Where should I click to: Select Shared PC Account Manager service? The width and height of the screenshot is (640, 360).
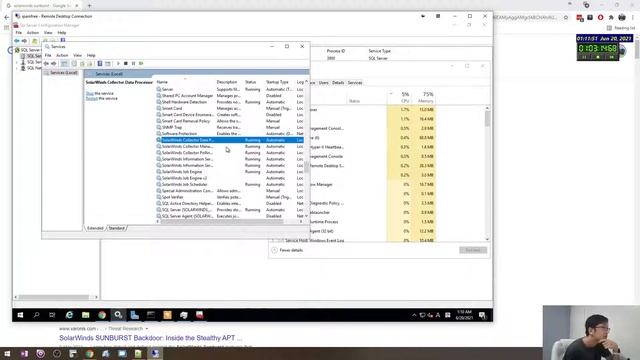point(230,96)
